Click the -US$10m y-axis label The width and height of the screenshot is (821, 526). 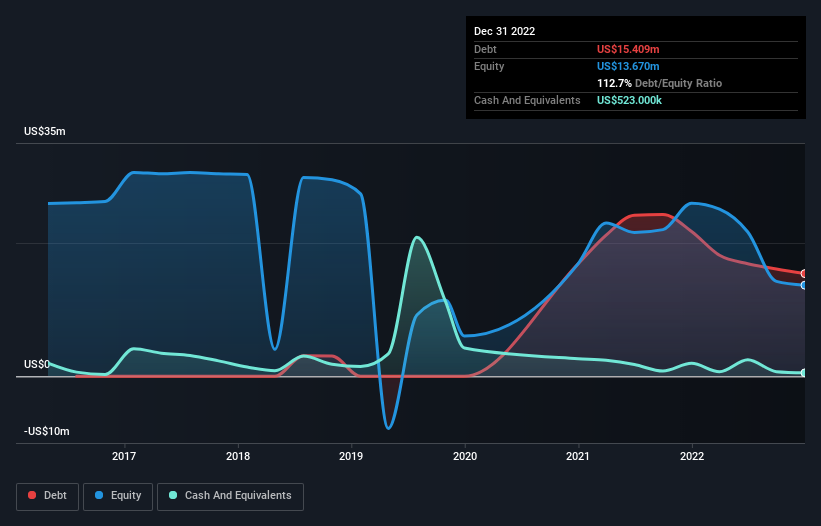[x=47, y=431]
